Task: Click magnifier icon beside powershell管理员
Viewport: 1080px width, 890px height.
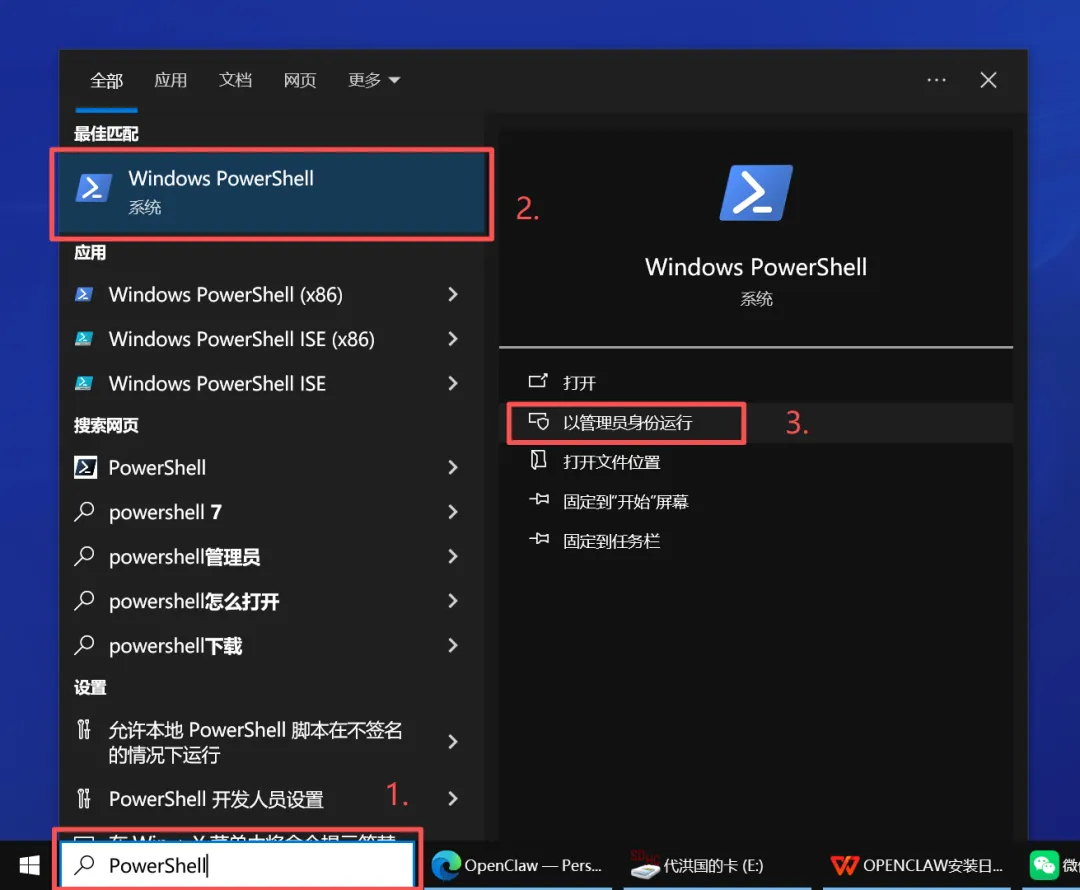Action: (x=84, y=557)
